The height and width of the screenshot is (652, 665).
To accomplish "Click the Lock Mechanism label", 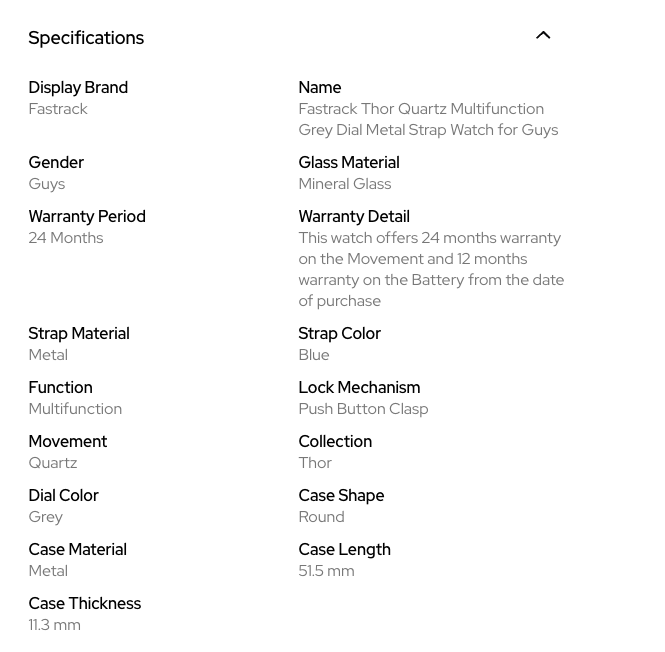I will (x=359, y=388).
